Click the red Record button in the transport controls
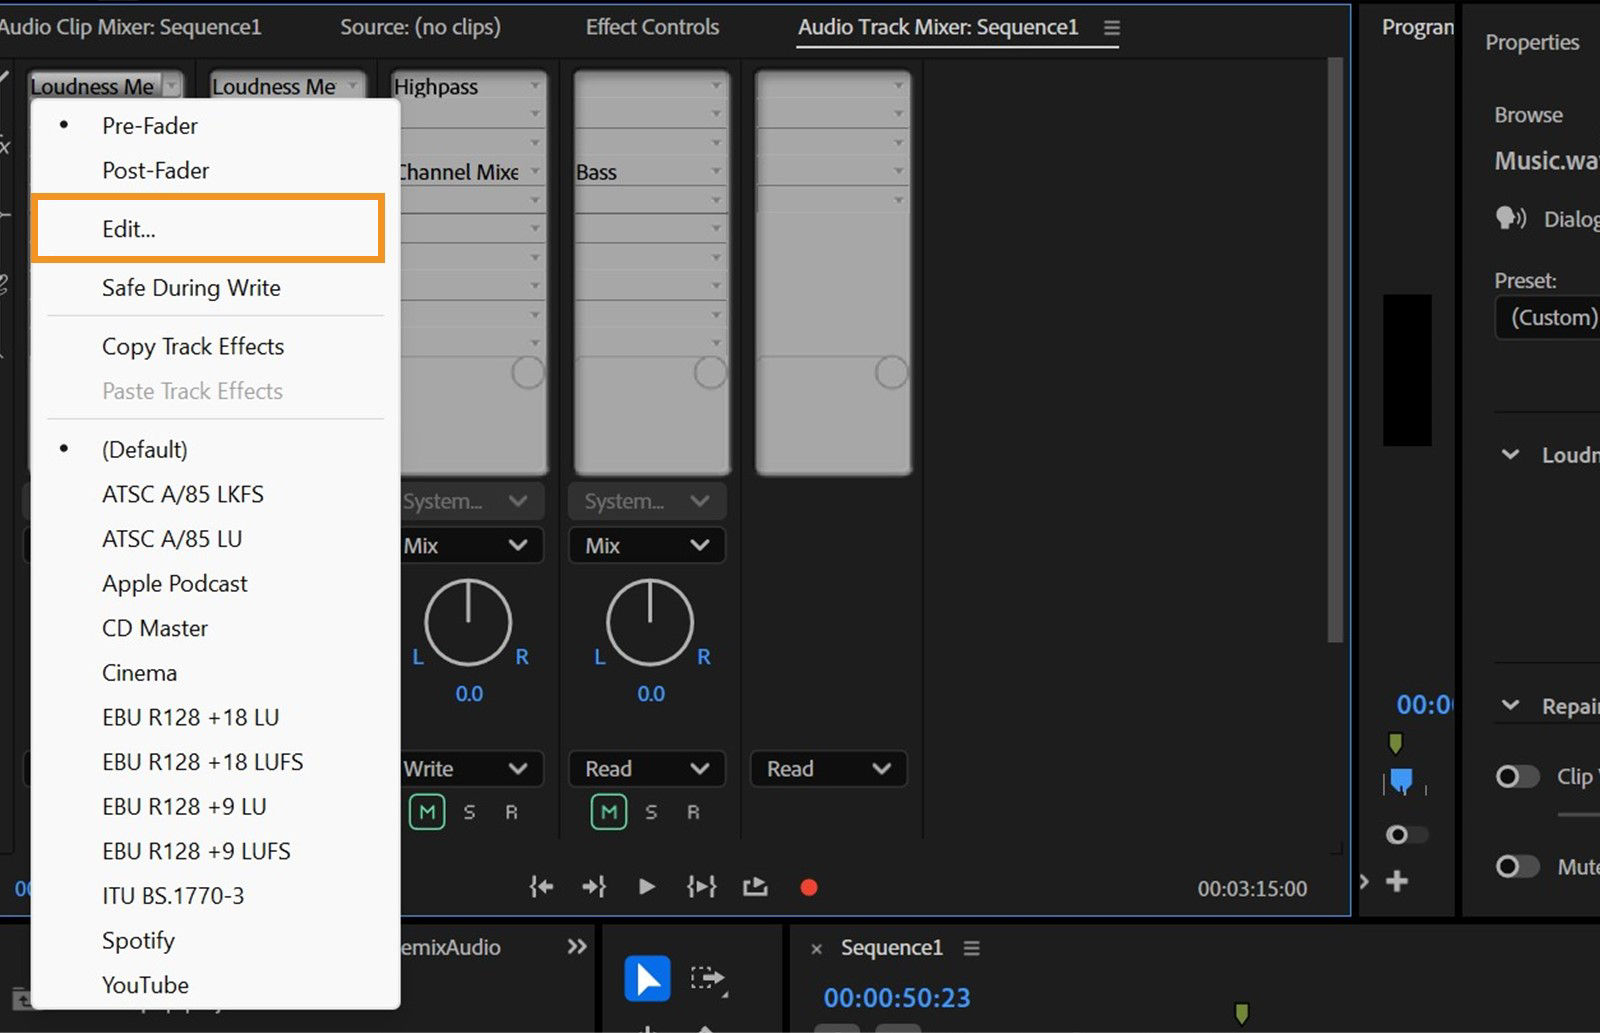Screen dimensions: 1600x1033 coord(808,886)
